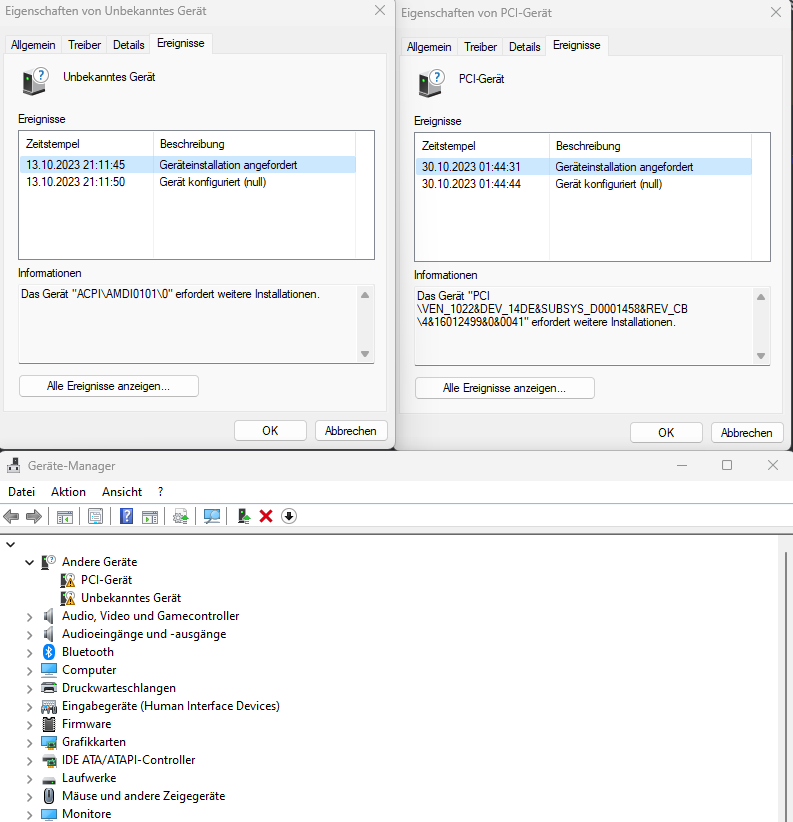The height and width of the screenshot is (822, 793).
Task: Open the ? help menu
Action: 160,492
